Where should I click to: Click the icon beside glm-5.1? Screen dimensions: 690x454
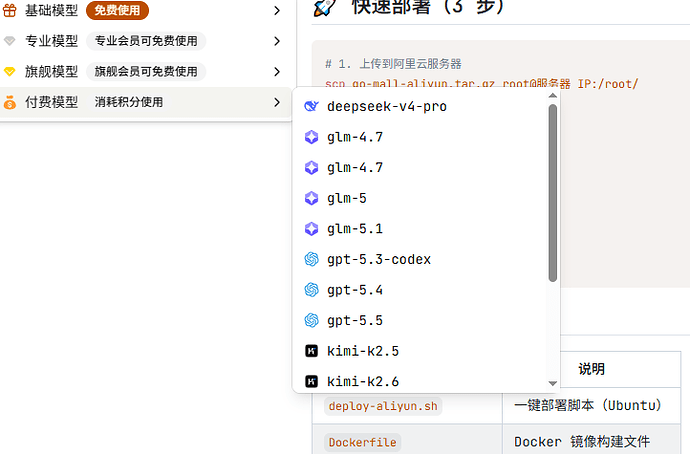(x=312, y=229)
